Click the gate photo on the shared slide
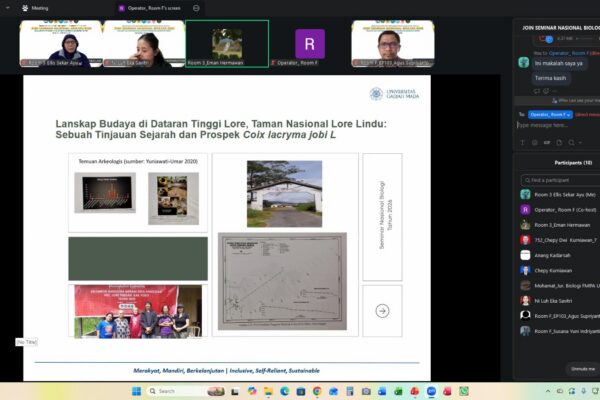The image size is (600, 400). pos(284,194)
